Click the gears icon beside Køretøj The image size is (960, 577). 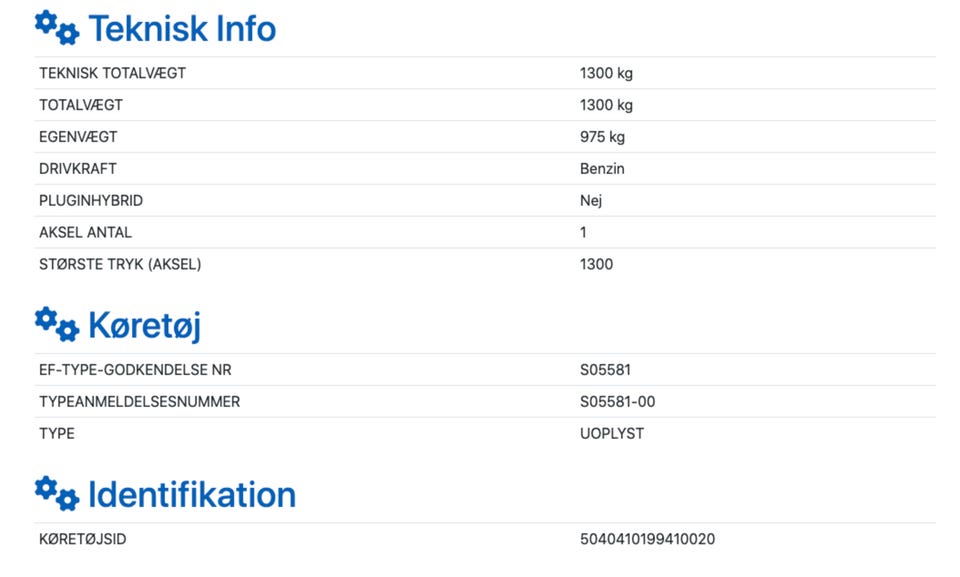pos(57,325)
